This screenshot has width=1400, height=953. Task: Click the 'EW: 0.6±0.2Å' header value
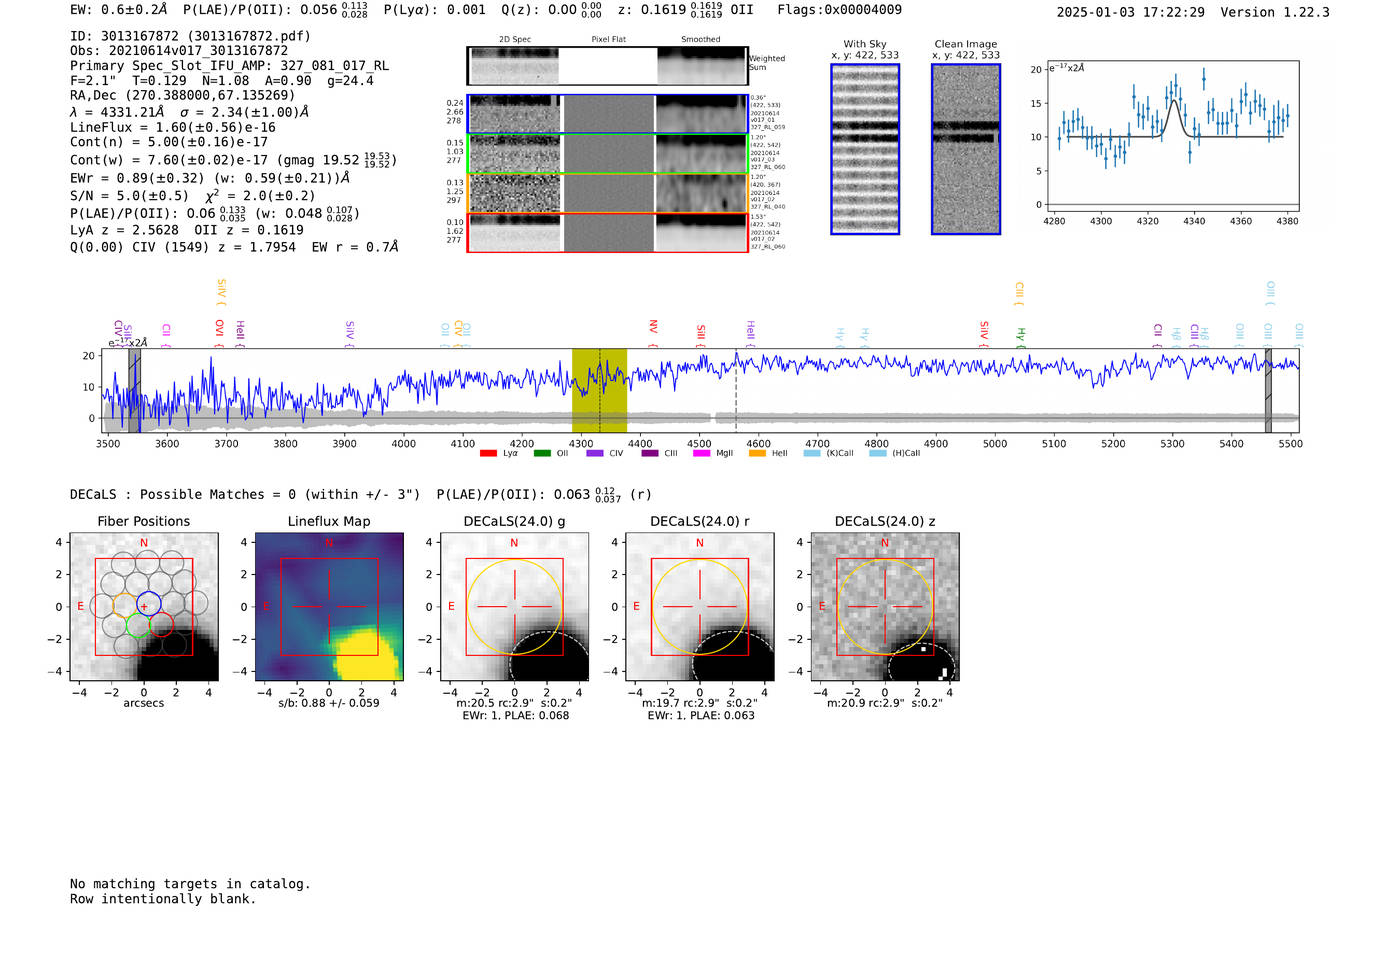tap(119, 10)
